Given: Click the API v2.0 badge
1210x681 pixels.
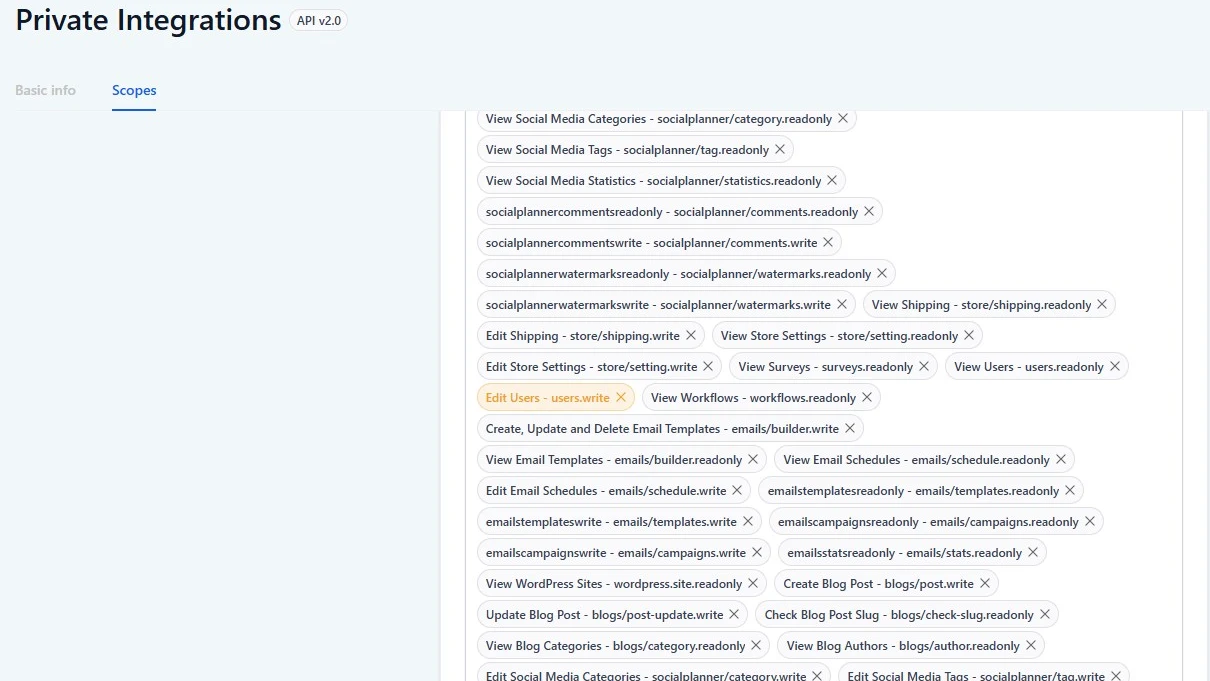Looking at the screenshot, I should (319, 20).
